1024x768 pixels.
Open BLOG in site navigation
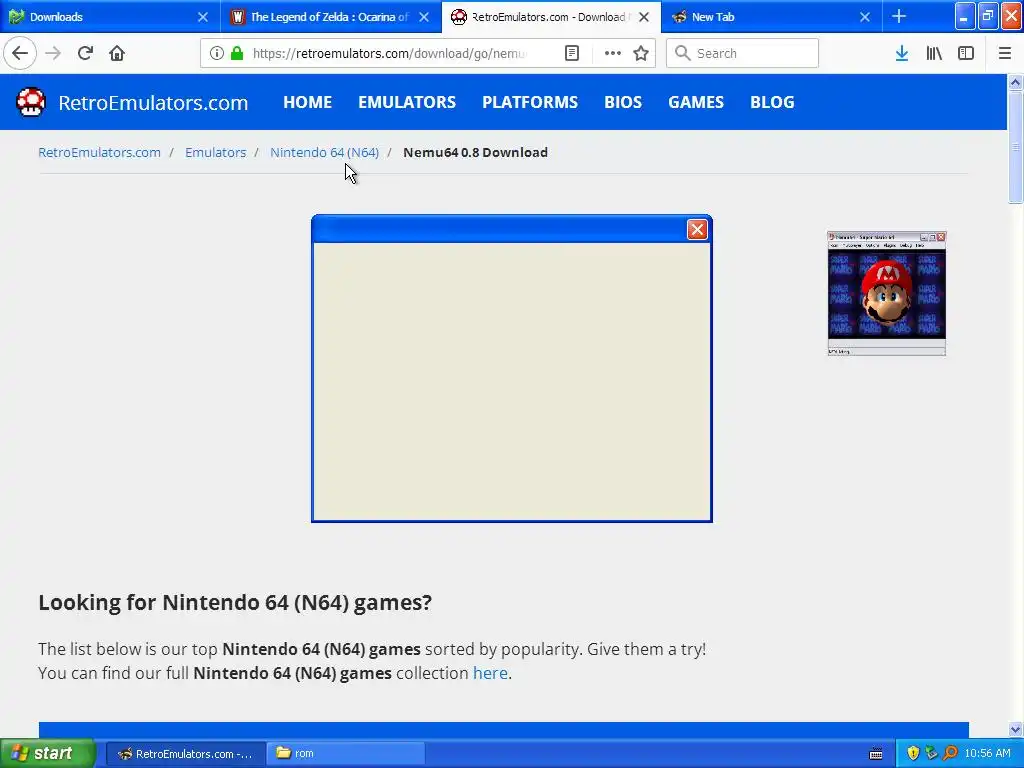(772, 102)
